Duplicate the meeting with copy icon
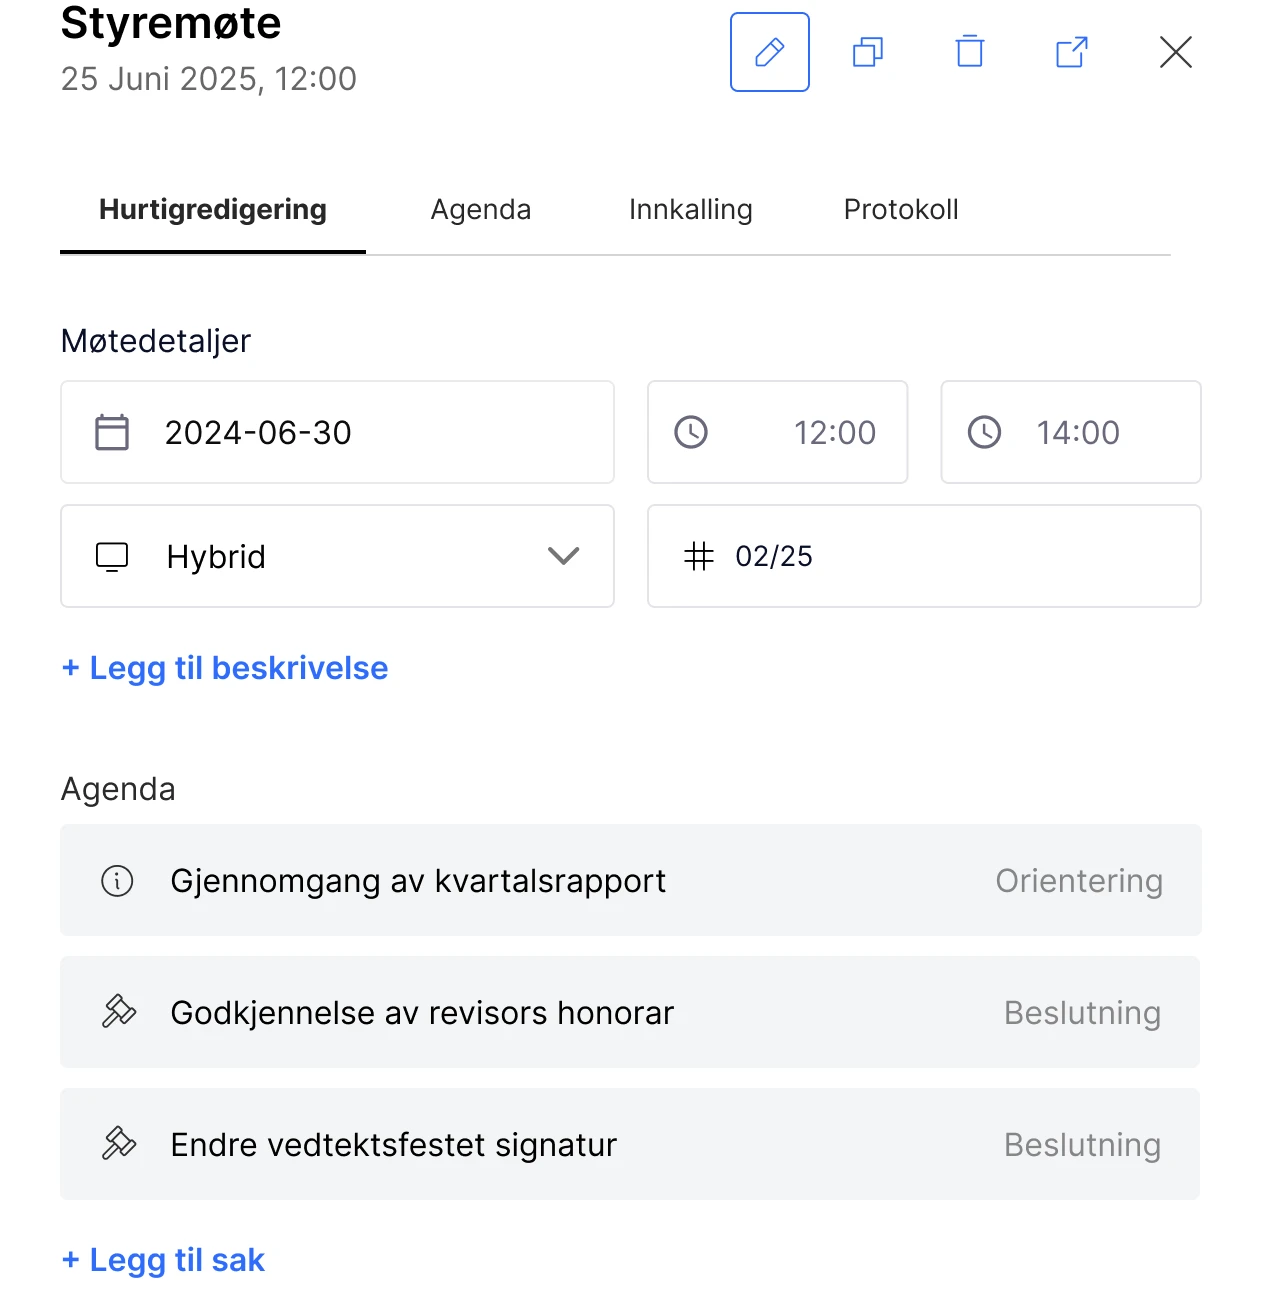This screenshot has height=1308, width=1262. point(868,52)
